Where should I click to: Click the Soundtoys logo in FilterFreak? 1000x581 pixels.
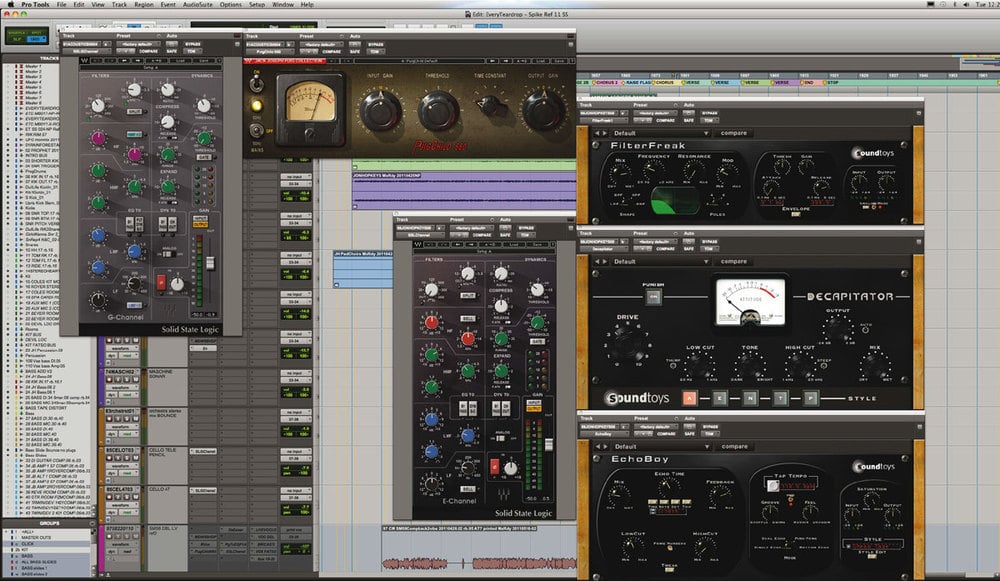click(873, 152)
